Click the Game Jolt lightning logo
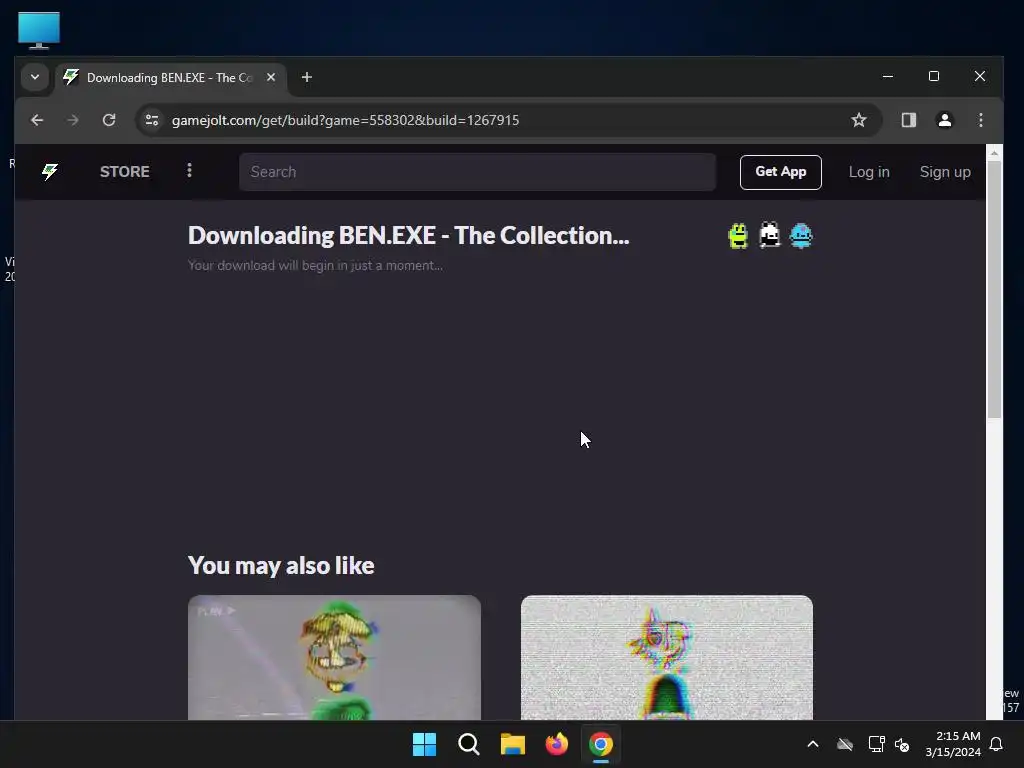Screen dimensions: 1024x768 pos(50,172)
